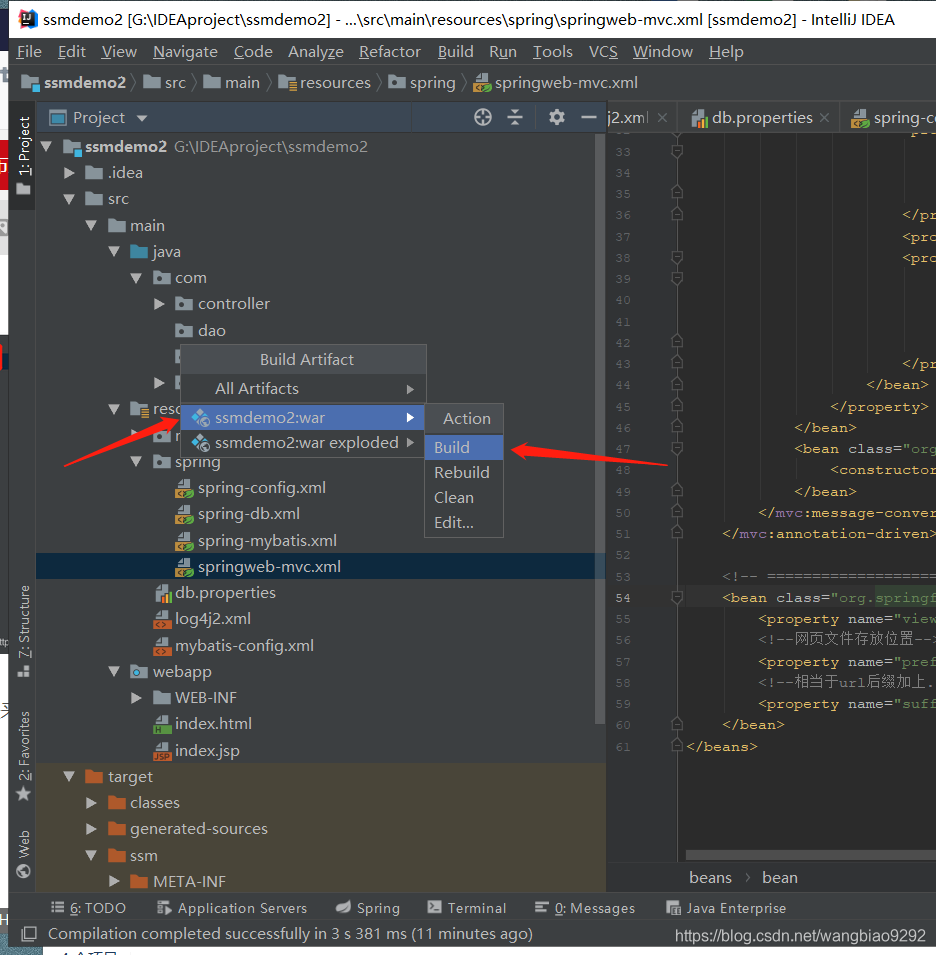Click the spring-config.xml file icon
This screenshot has width=936, height=955.
point(185,488)
